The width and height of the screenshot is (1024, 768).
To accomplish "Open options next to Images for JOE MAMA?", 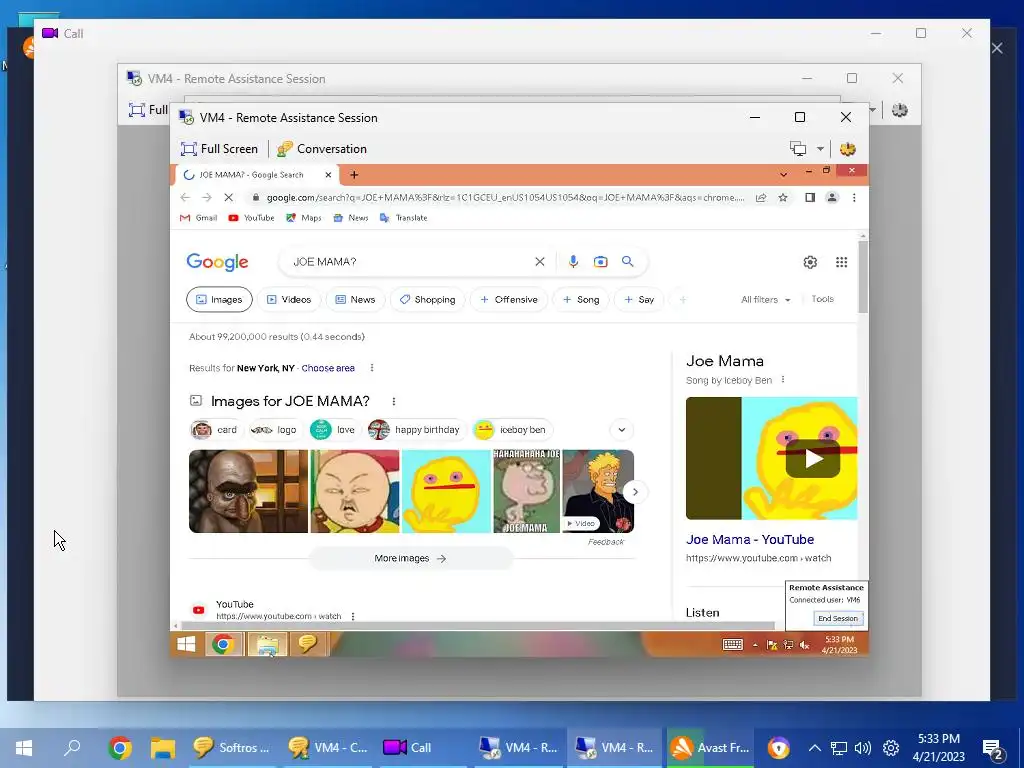I will [394, 402].
